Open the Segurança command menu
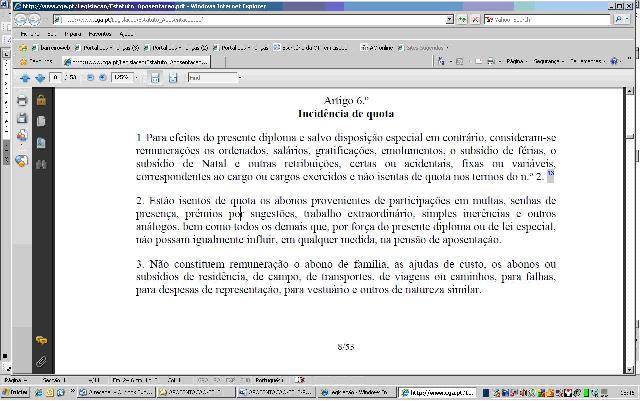This screenshot has height=401, width=640. click(548, 61)
